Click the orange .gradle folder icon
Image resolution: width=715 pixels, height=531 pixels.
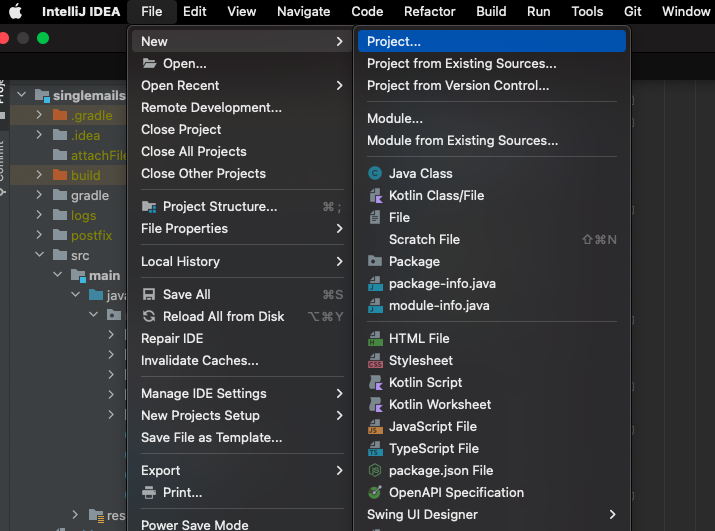(x=60, y=115)
